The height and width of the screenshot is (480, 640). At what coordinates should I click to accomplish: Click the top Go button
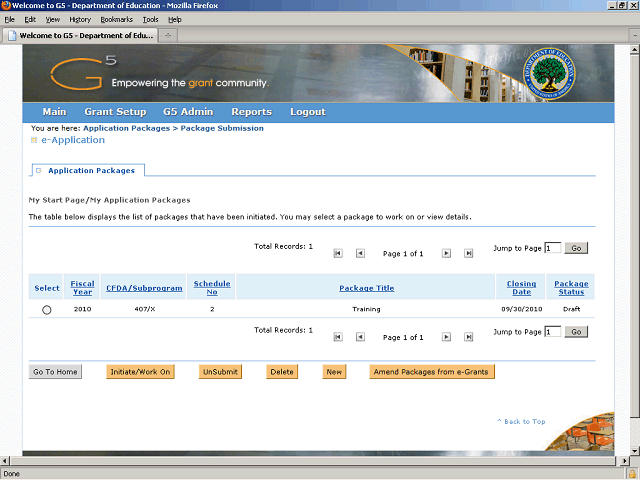(576, 248)
